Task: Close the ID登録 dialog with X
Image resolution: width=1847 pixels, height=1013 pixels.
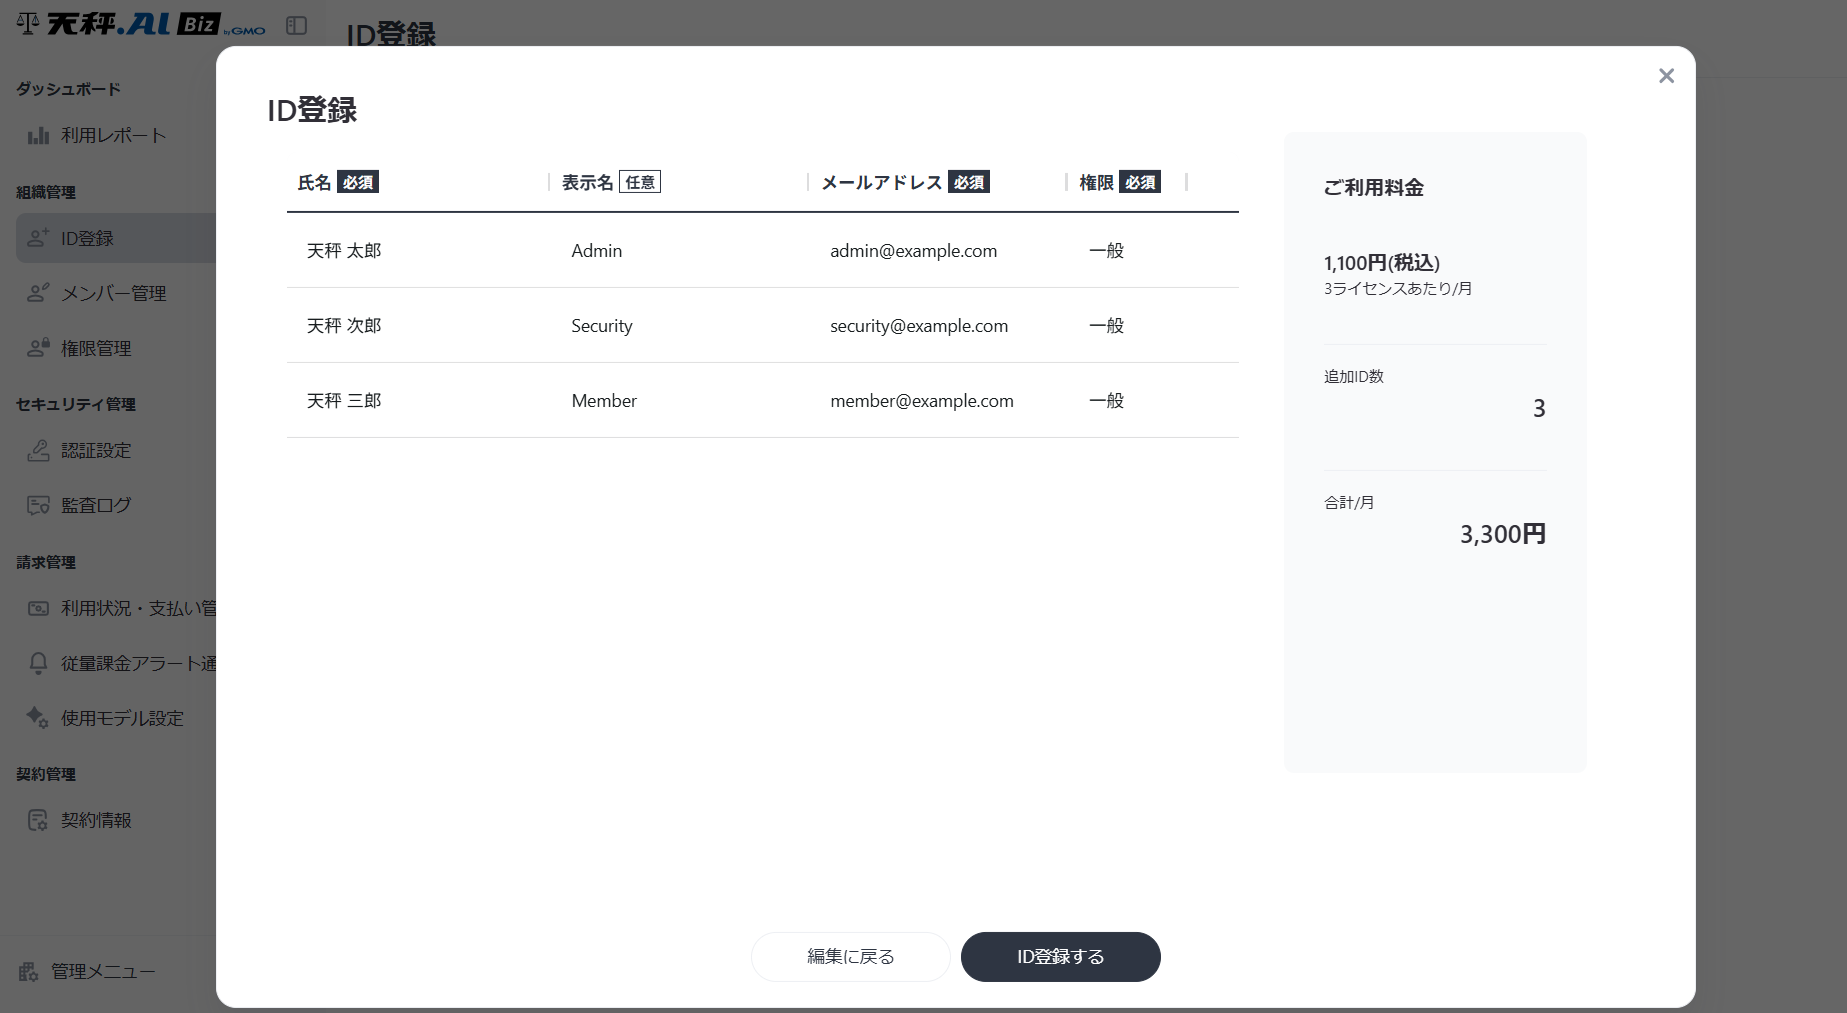Action: 1666,76
